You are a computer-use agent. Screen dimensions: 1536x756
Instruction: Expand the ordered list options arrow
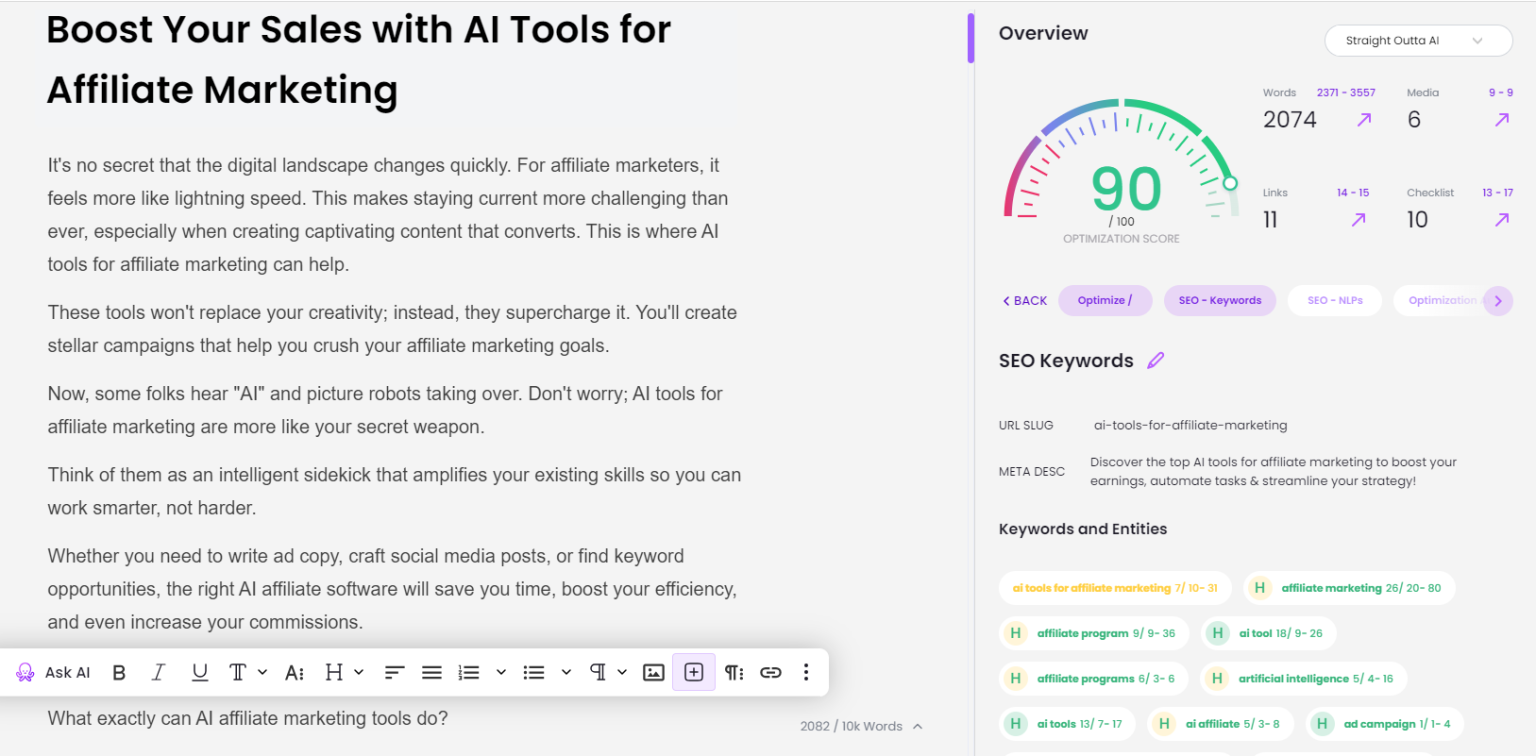coord(501,673)
